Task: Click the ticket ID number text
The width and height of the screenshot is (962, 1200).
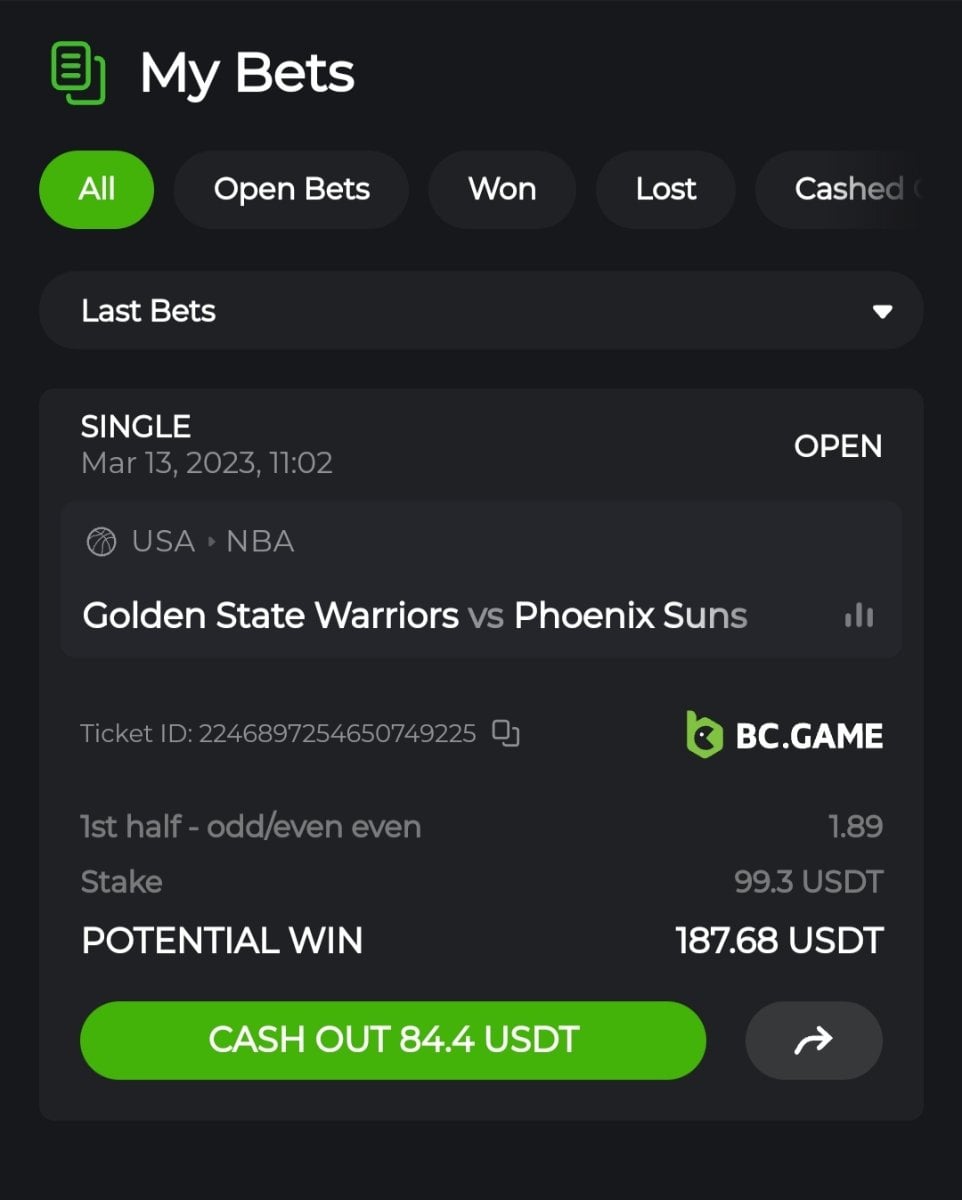Action: pos(337,734)
